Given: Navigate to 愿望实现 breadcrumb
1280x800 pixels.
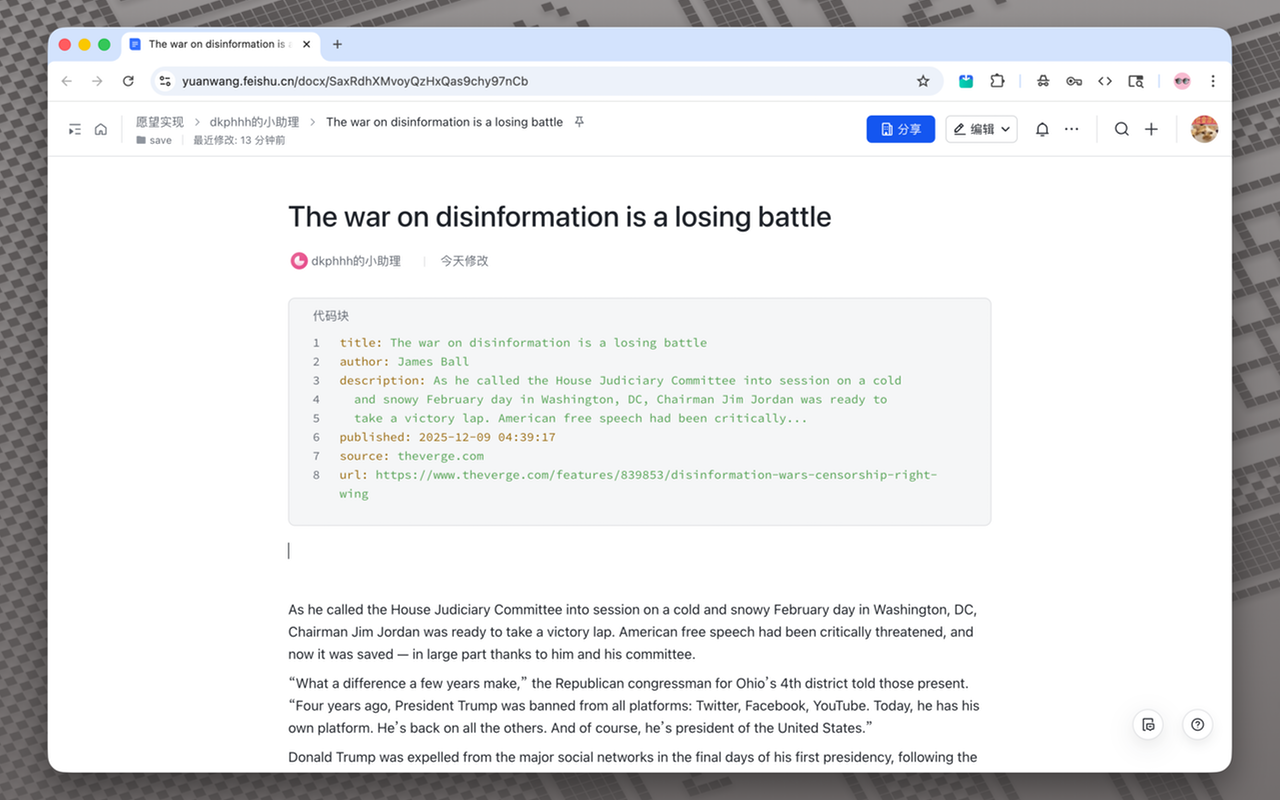Looking at the screenshot, I should 160,122.
